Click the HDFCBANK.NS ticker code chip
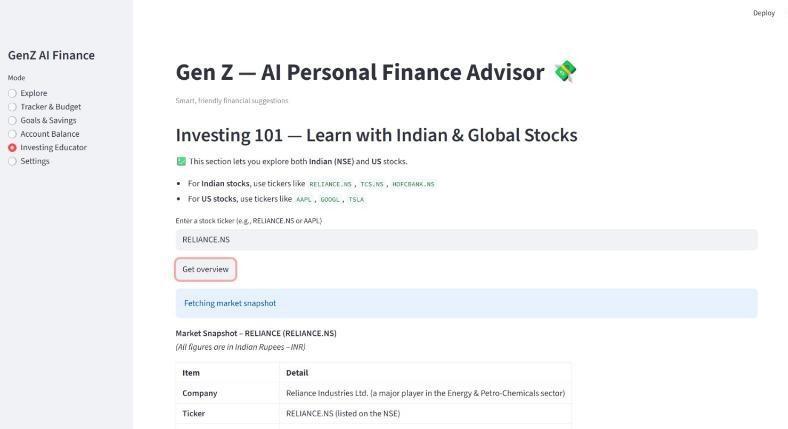 point(413,184)
